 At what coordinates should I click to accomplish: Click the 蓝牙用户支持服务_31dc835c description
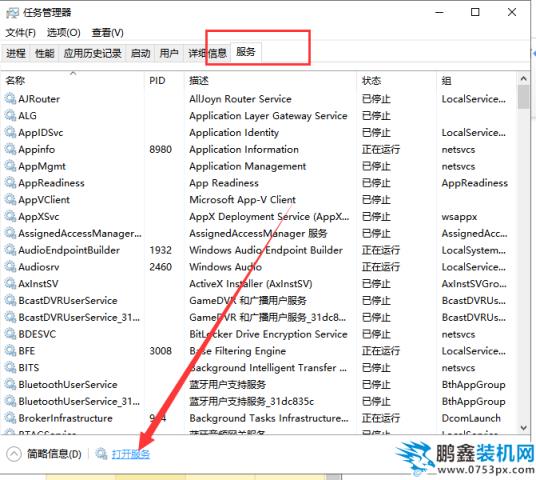(x=252, y=401)
